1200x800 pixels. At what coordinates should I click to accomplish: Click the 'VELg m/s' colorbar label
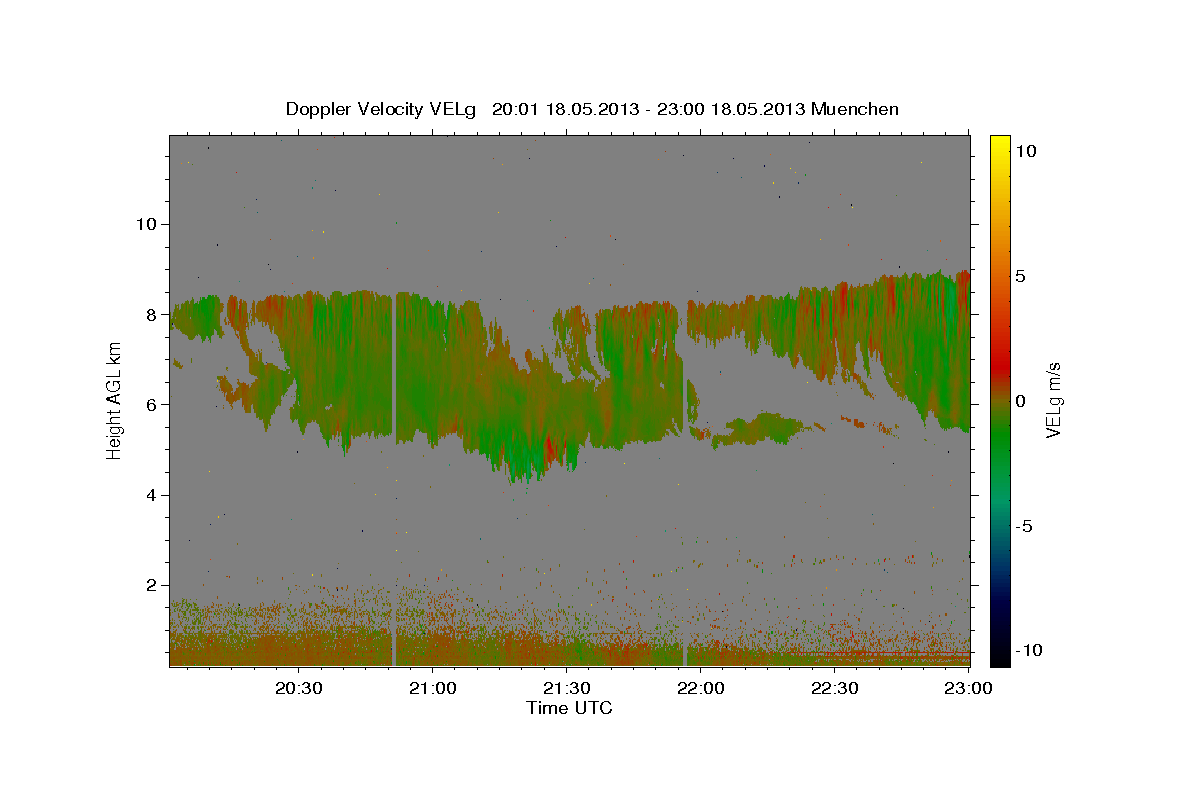(x=1053, y=400)
